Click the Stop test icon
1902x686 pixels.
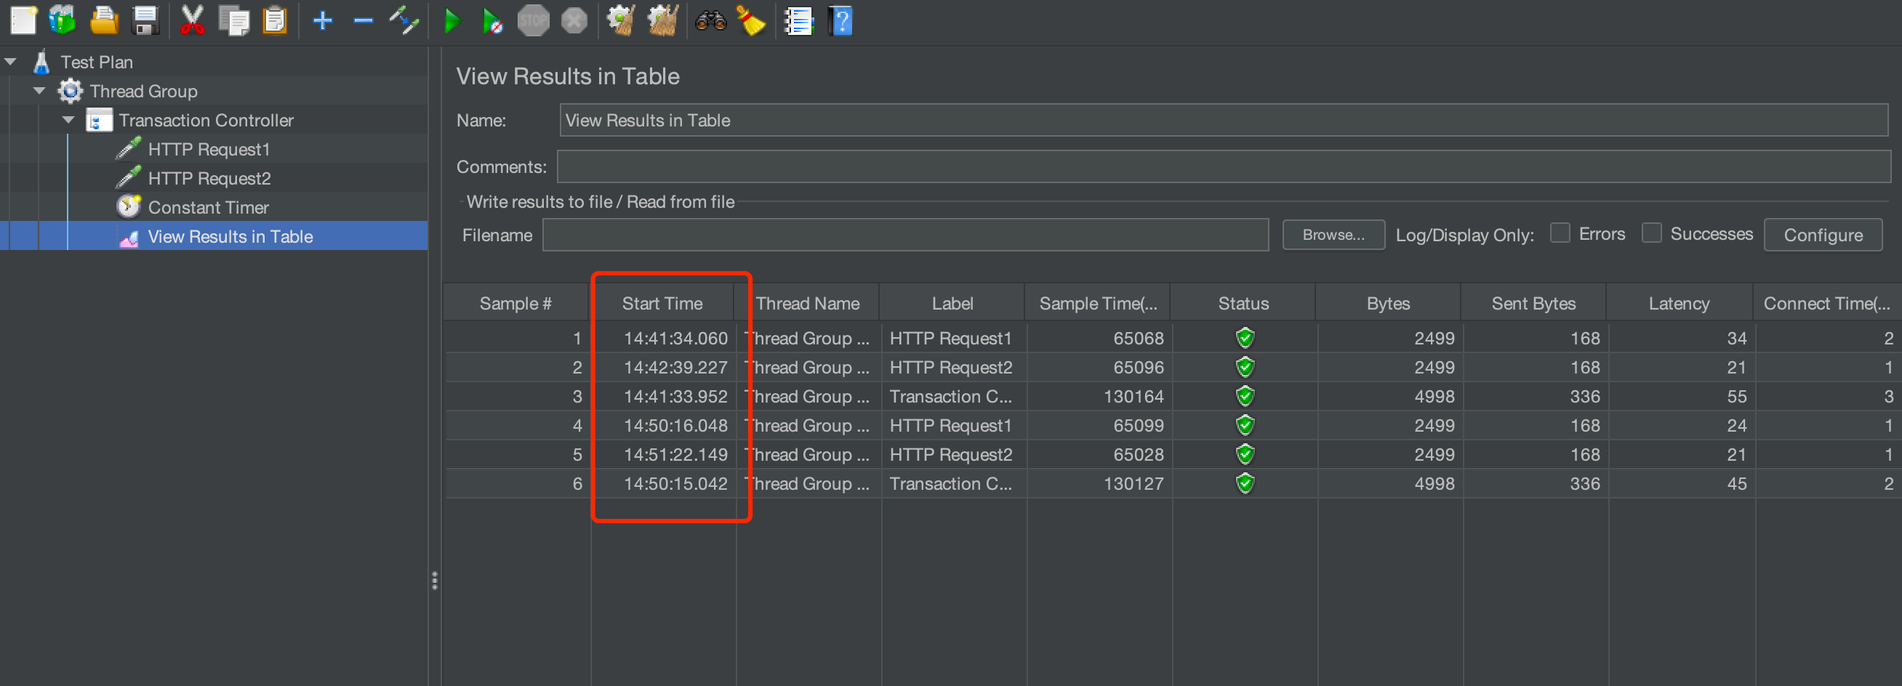533,21
